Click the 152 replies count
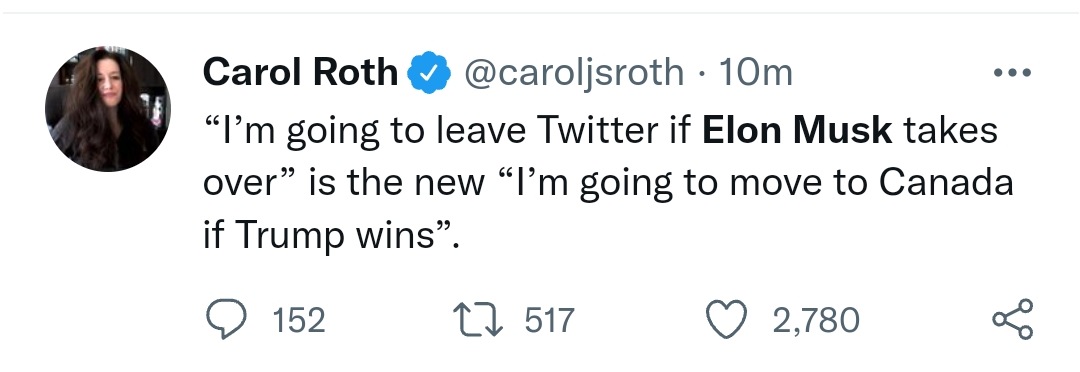 [x=298, y=320]
